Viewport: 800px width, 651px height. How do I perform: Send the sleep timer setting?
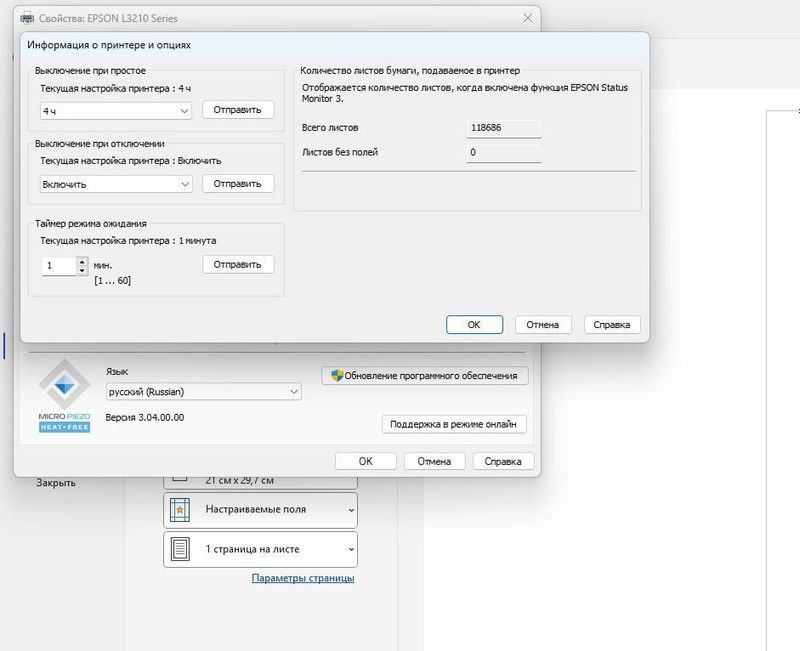tap(238, 264)
